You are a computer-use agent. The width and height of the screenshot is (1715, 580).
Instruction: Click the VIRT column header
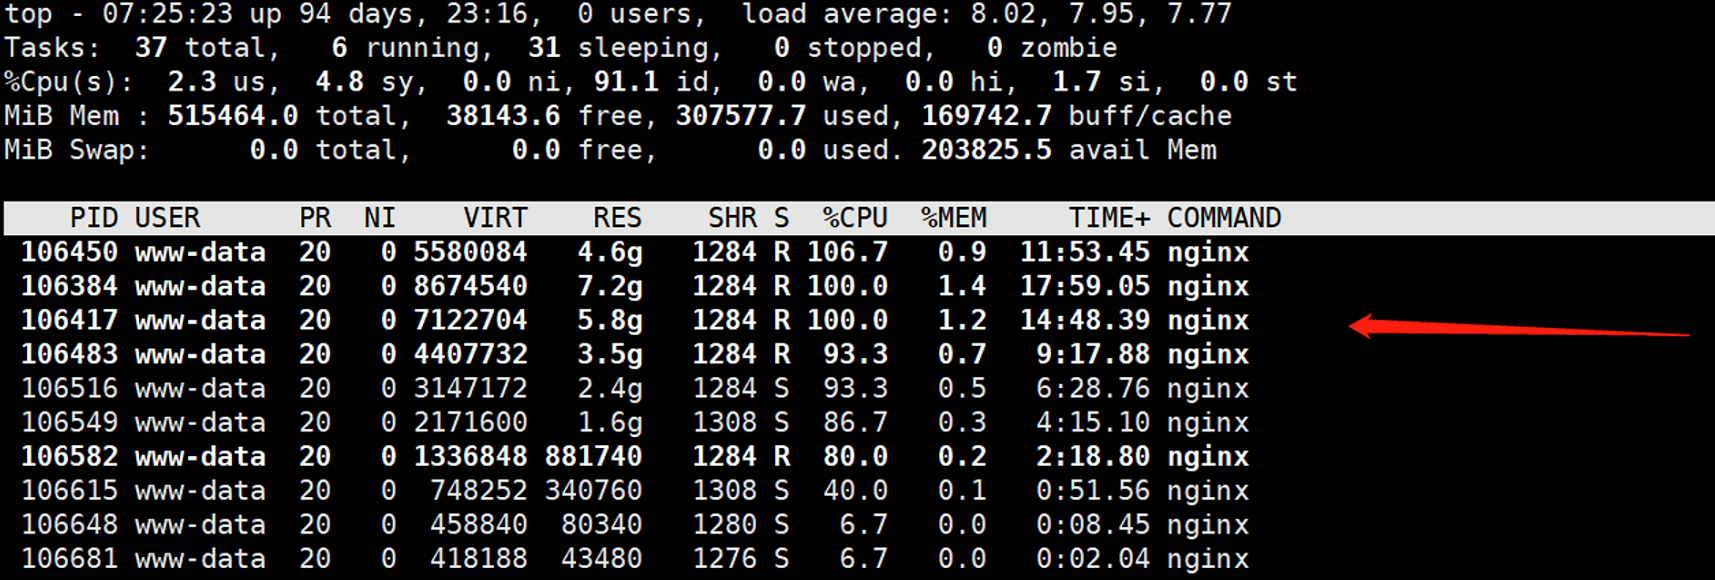point(495,218)
